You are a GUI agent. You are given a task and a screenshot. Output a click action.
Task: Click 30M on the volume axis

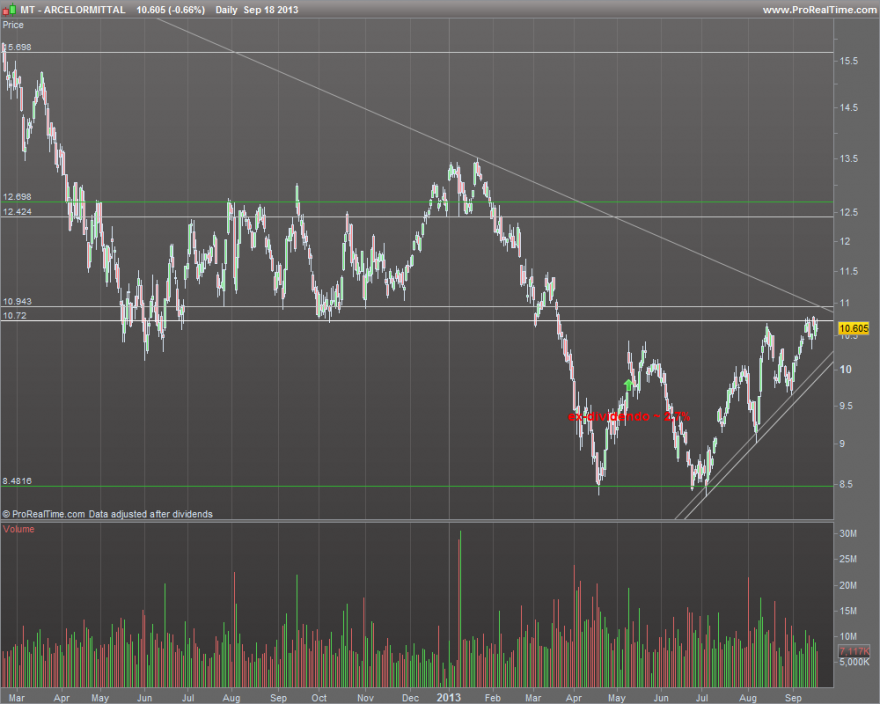(x=848, y=533)
